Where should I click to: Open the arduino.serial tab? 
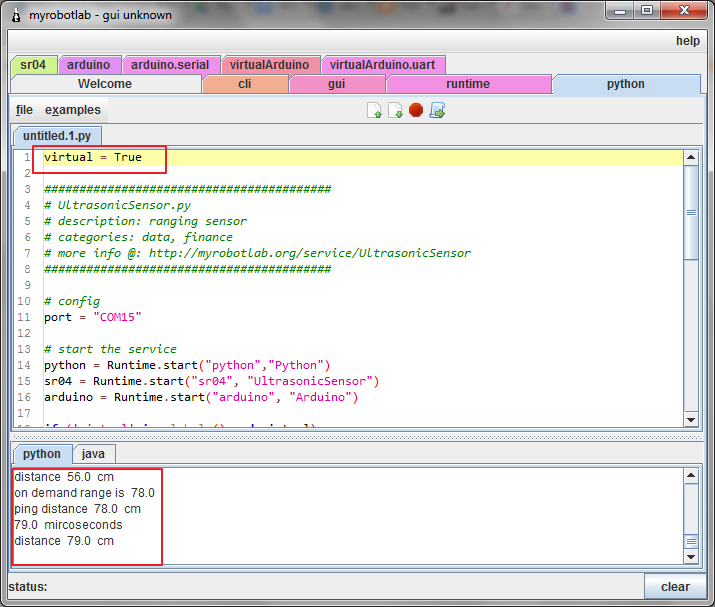coord(170,65)
